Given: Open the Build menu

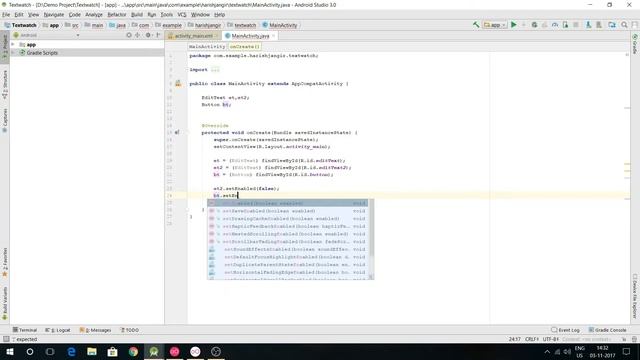Looking at the screenshot, I should pos(137,15).
